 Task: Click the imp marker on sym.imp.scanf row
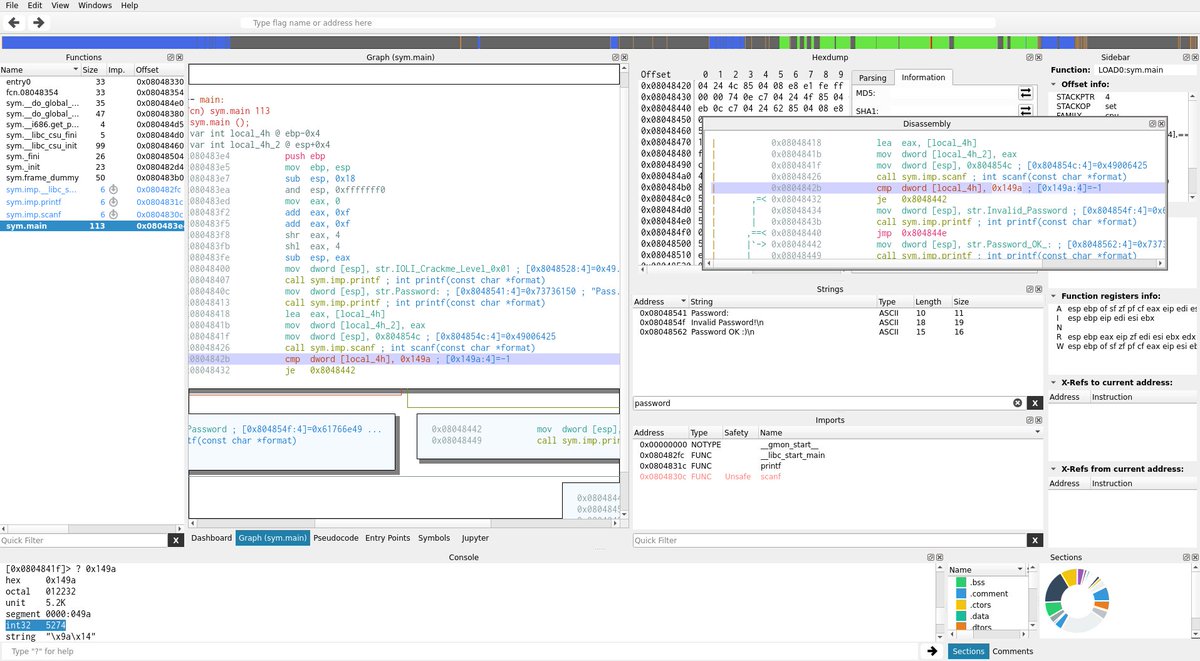point(114,215)
